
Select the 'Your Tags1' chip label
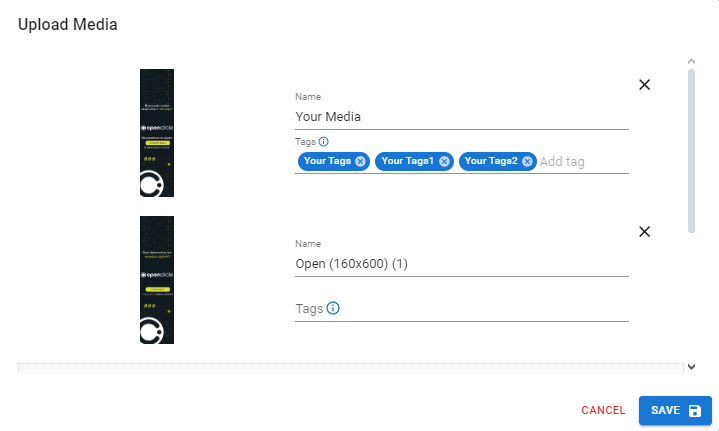[x=407, y=161]
